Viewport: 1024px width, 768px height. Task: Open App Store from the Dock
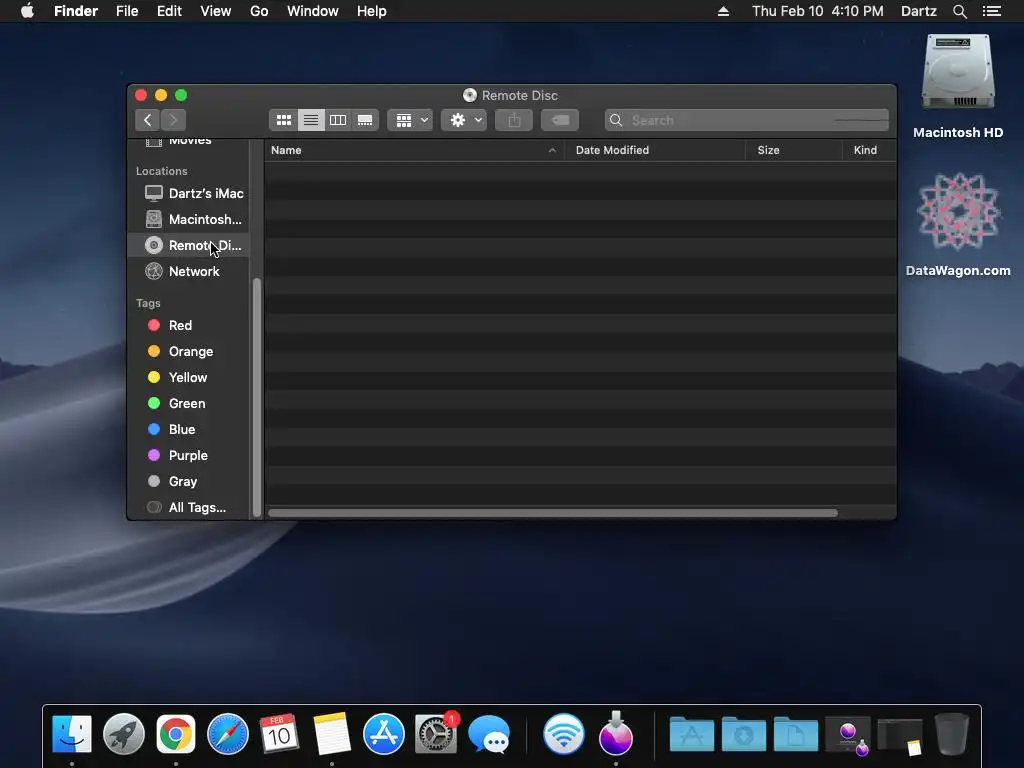tap(384, 734)
